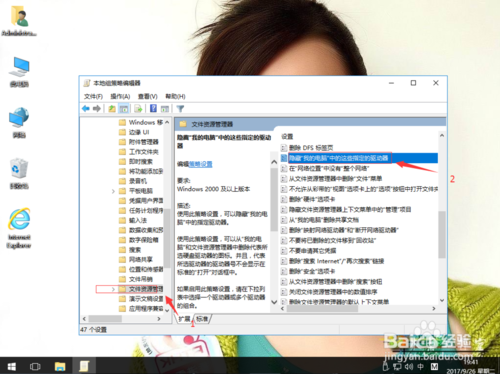Click the Back arrow in the toolbar
The height and width of the screenshot is (374, 500).
pos(86,109)
